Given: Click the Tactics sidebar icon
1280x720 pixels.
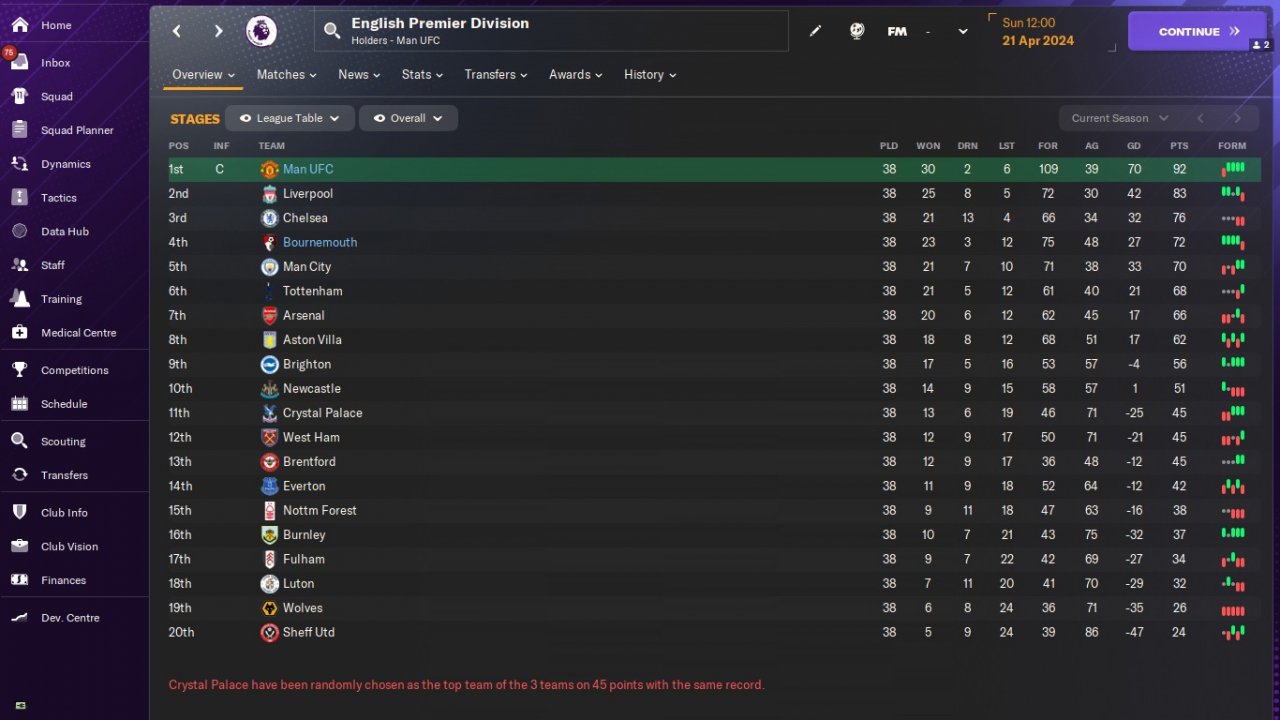Looking at the screenshot, I should click(x=19, y=198).
